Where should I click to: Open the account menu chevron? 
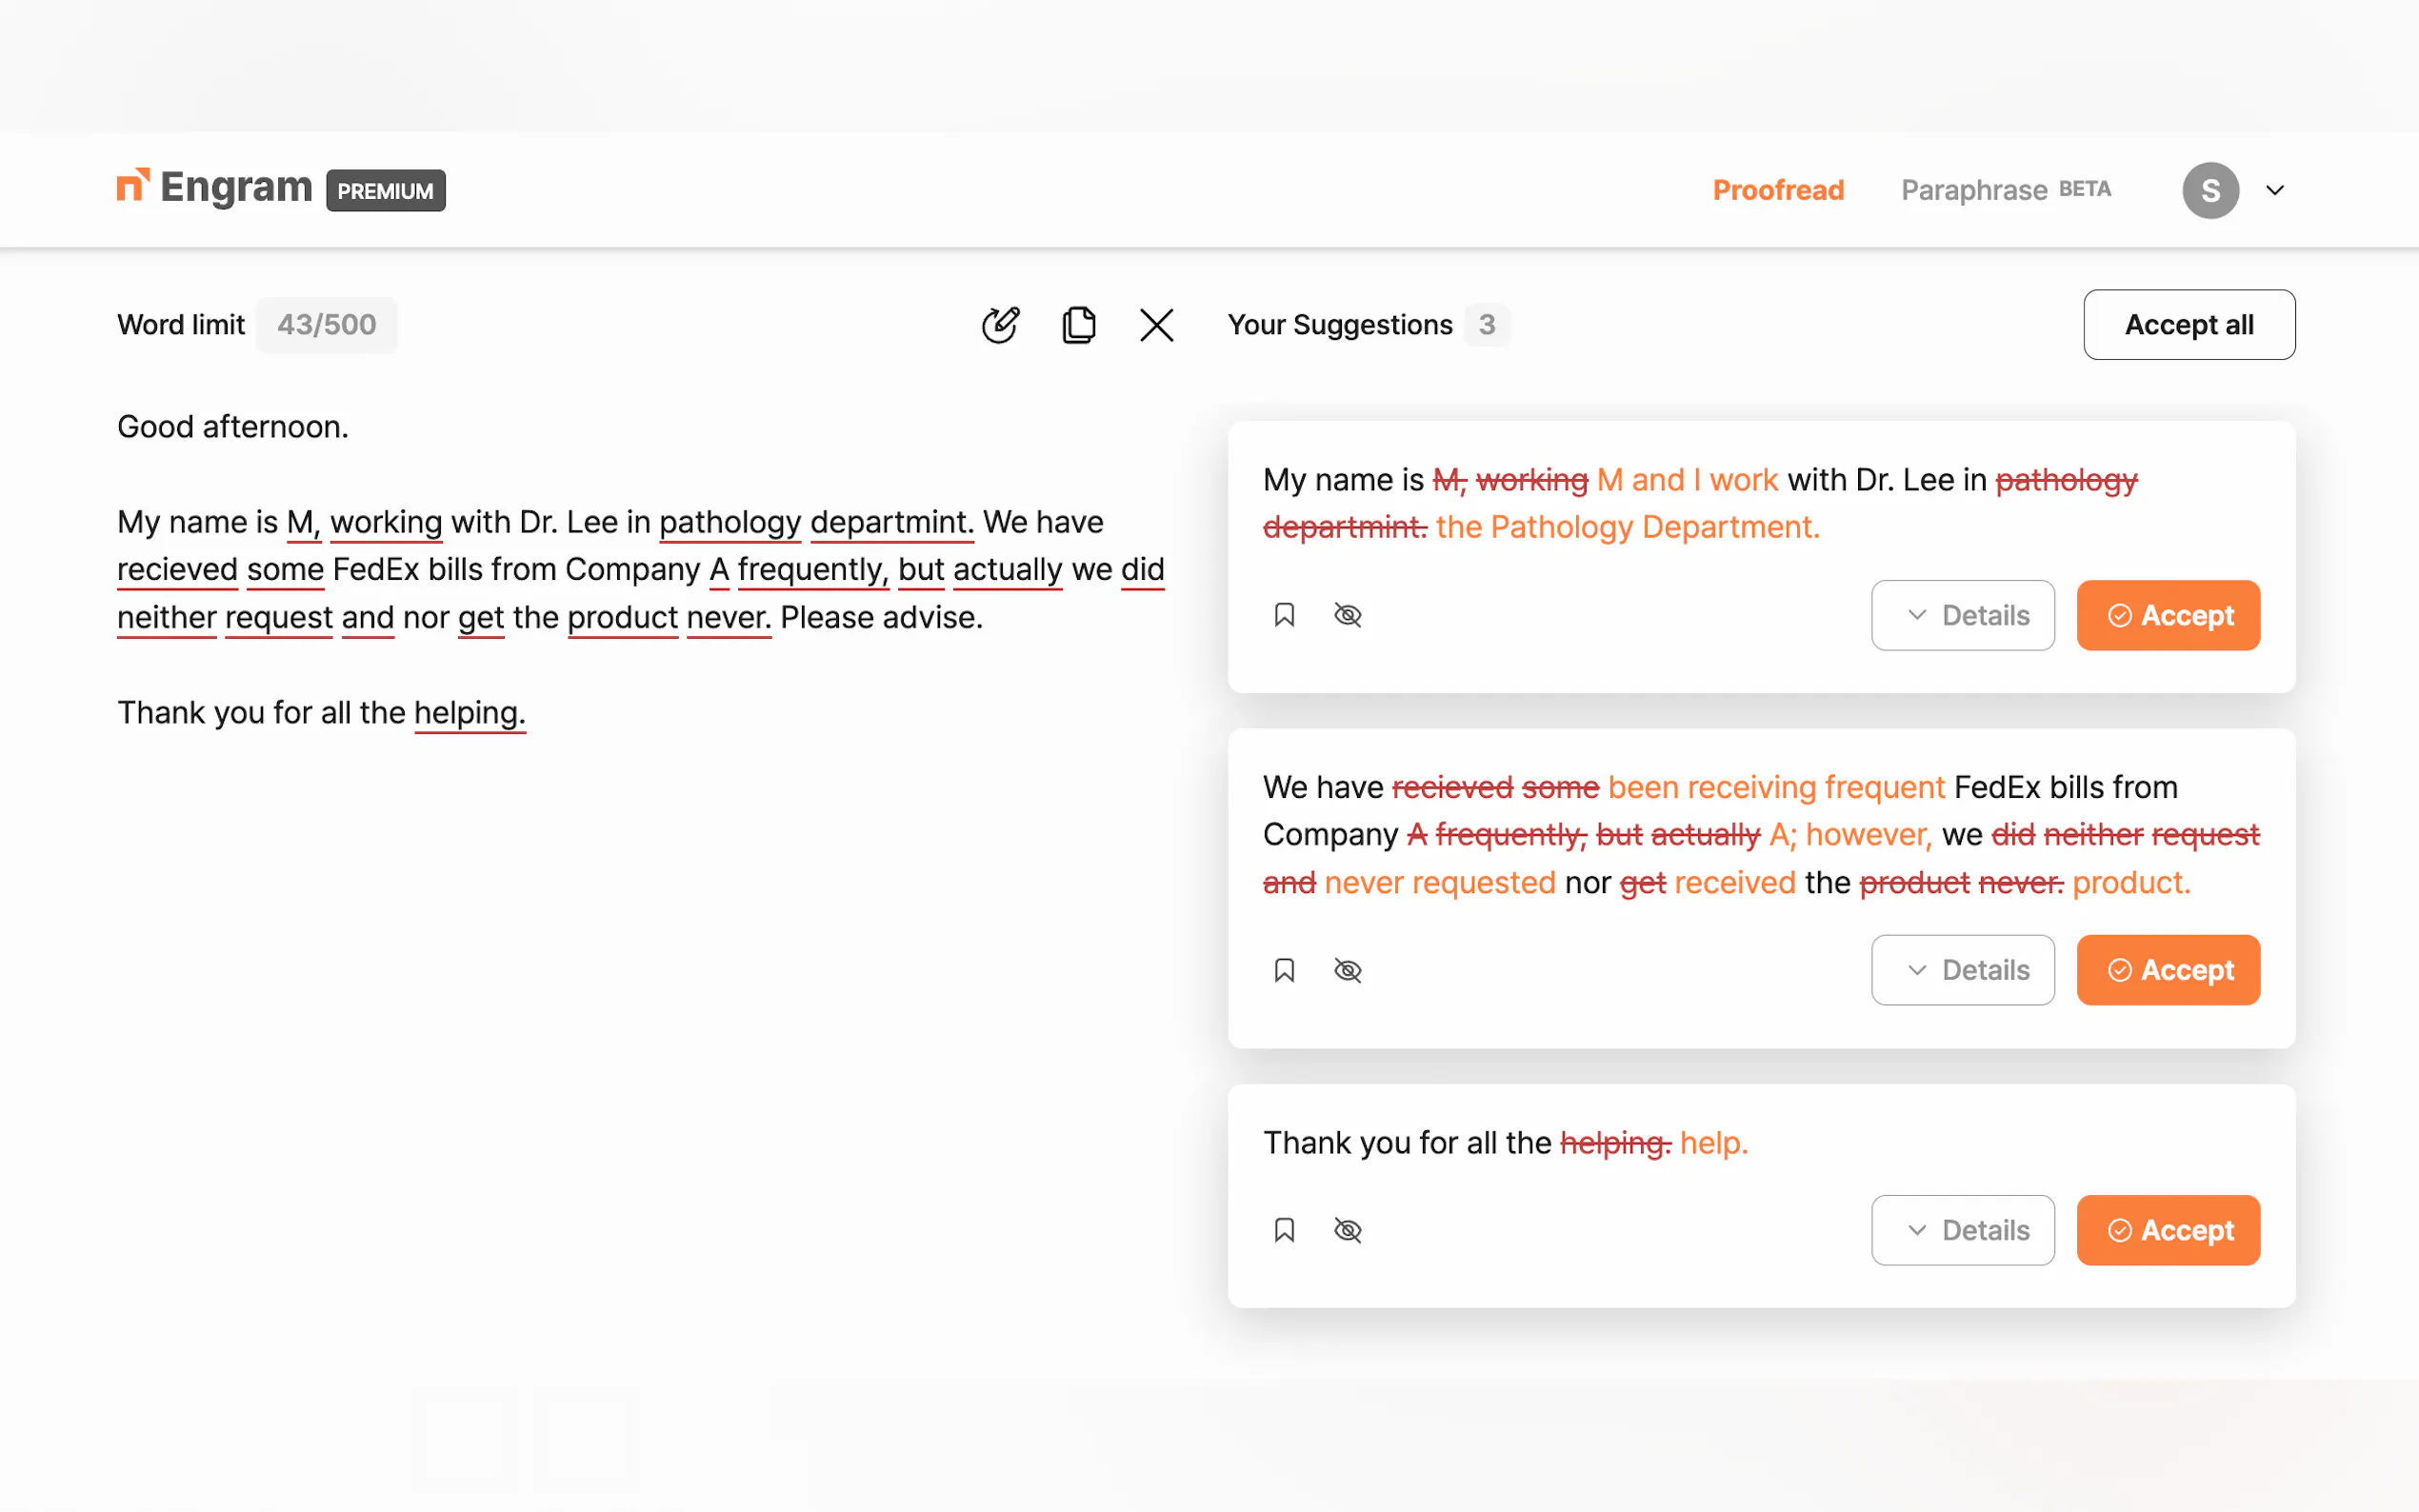(x=2275, y=190)
